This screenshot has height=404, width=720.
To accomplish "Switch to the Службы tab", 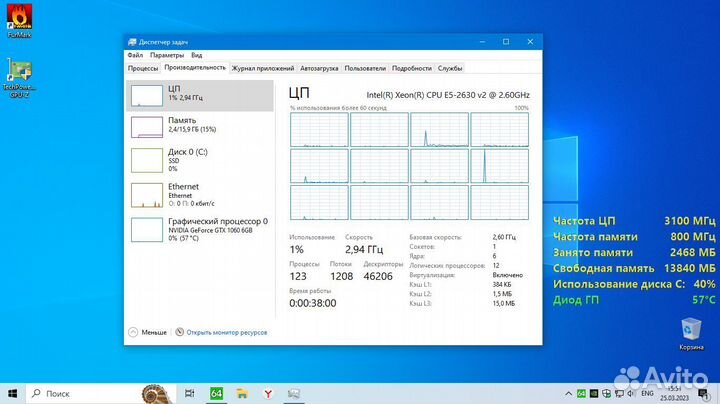I will pos(450,68).
